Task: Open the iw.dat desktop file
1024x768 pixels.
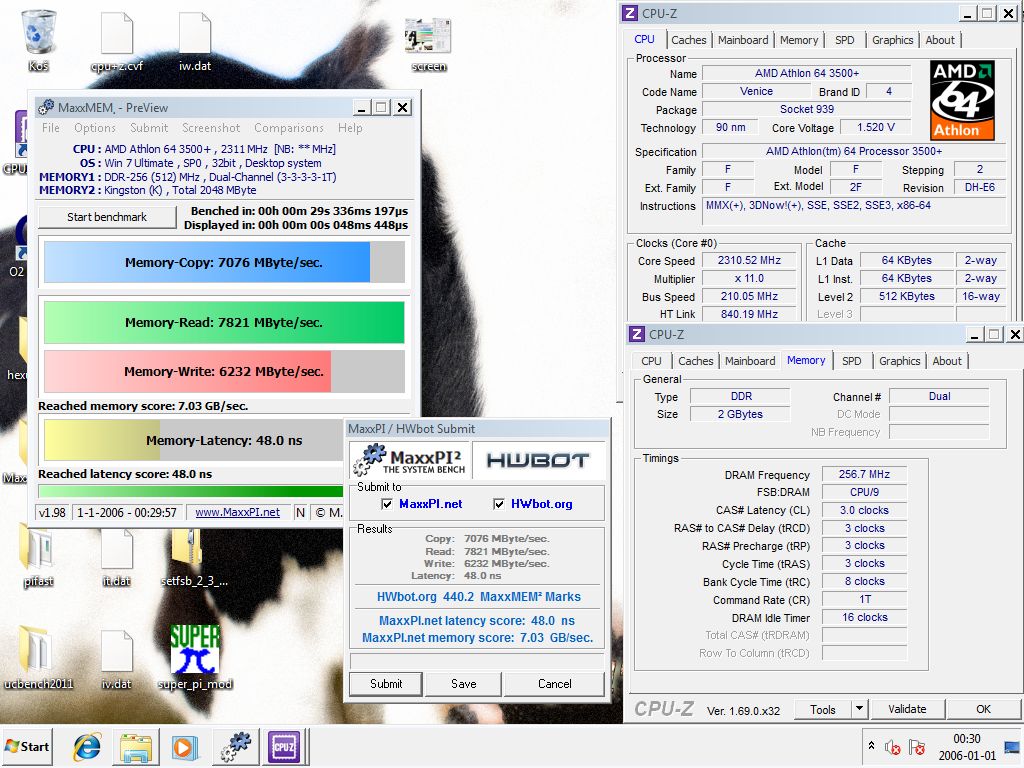Action: point(195,40)
